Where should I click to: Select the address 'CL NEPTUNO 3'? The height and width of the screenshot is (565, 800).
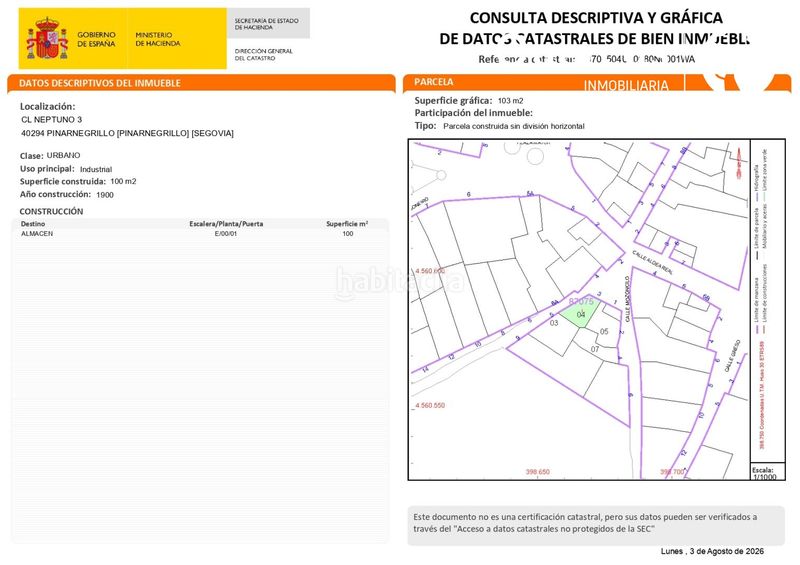click(52, 119)
